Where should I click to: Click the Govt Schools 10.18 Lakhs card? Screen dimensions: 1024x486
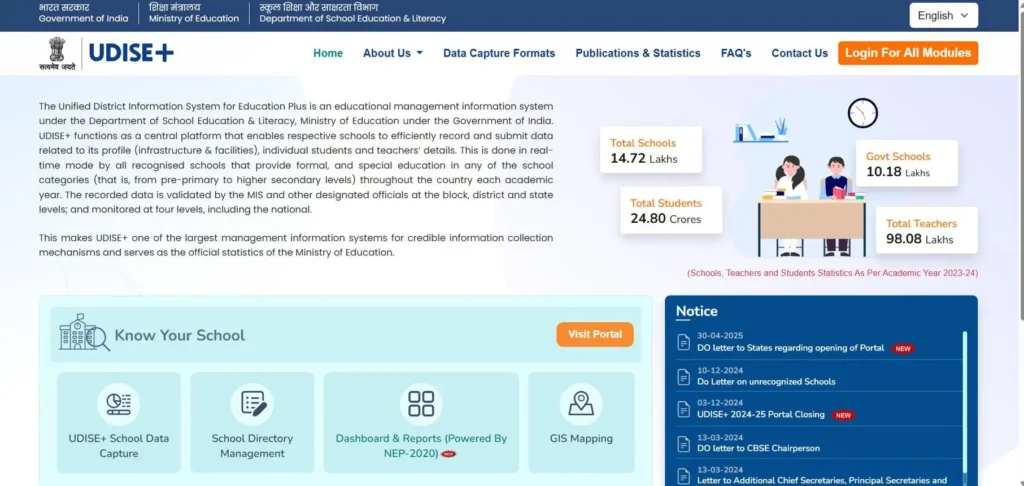906,163
